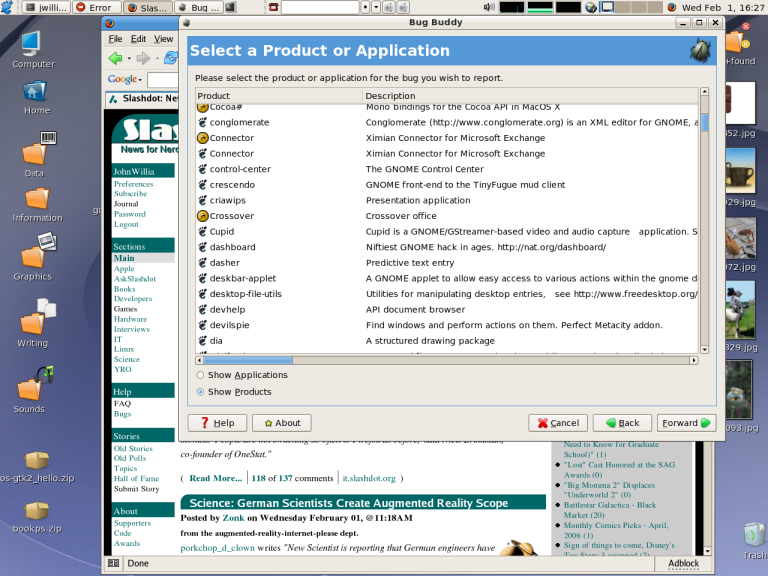Click the vertical scrollbar thumb in product list
Screen dimensions: 768x576
pos(704,122)
